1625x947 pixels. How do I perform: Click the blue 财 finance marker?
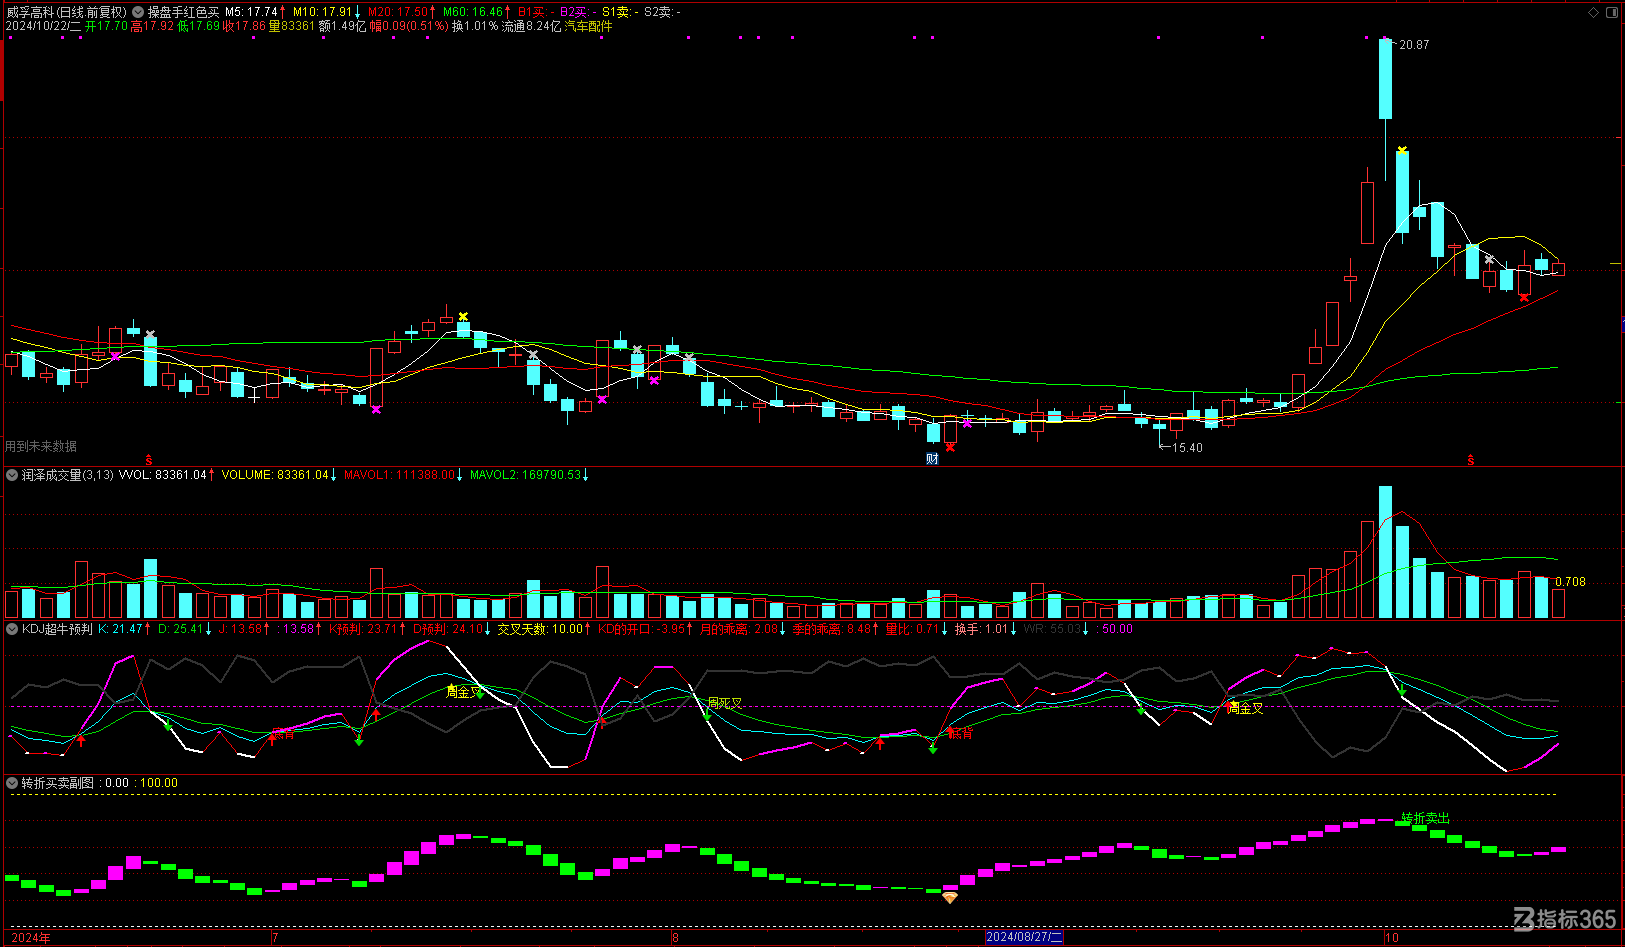(932, 459)
